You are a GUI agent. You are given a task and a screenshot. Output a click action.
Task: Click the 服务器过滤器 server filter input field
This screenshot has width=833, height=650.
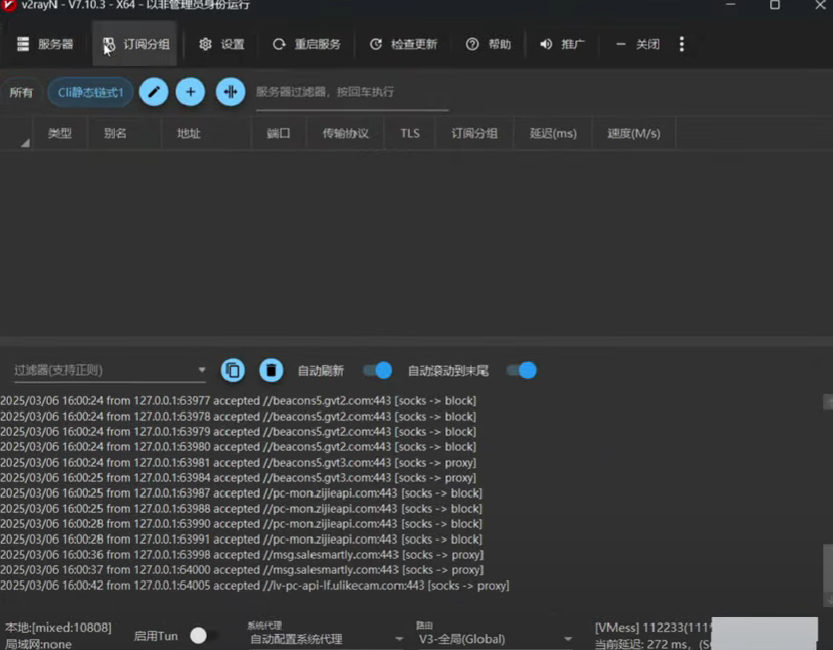pos(350,92)
